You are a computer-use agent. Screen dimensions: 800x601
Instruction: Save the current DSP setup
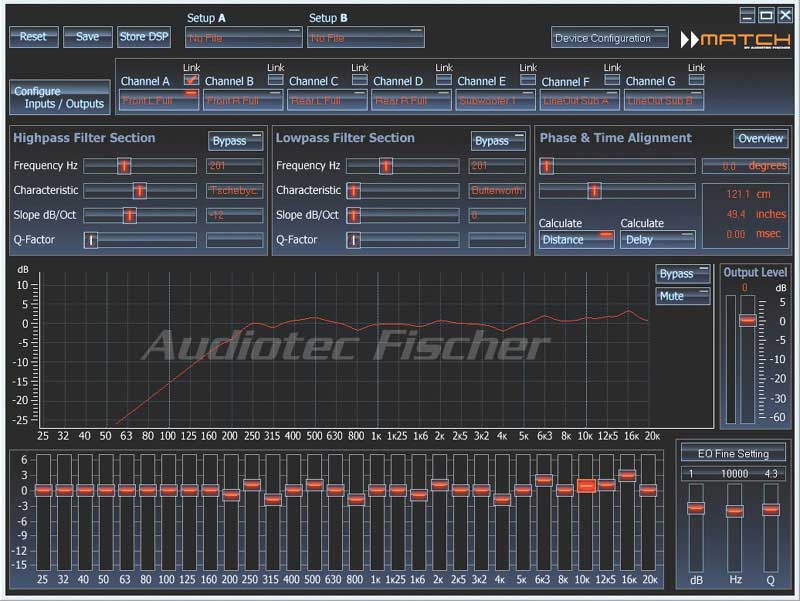click(x=87, y=37)
